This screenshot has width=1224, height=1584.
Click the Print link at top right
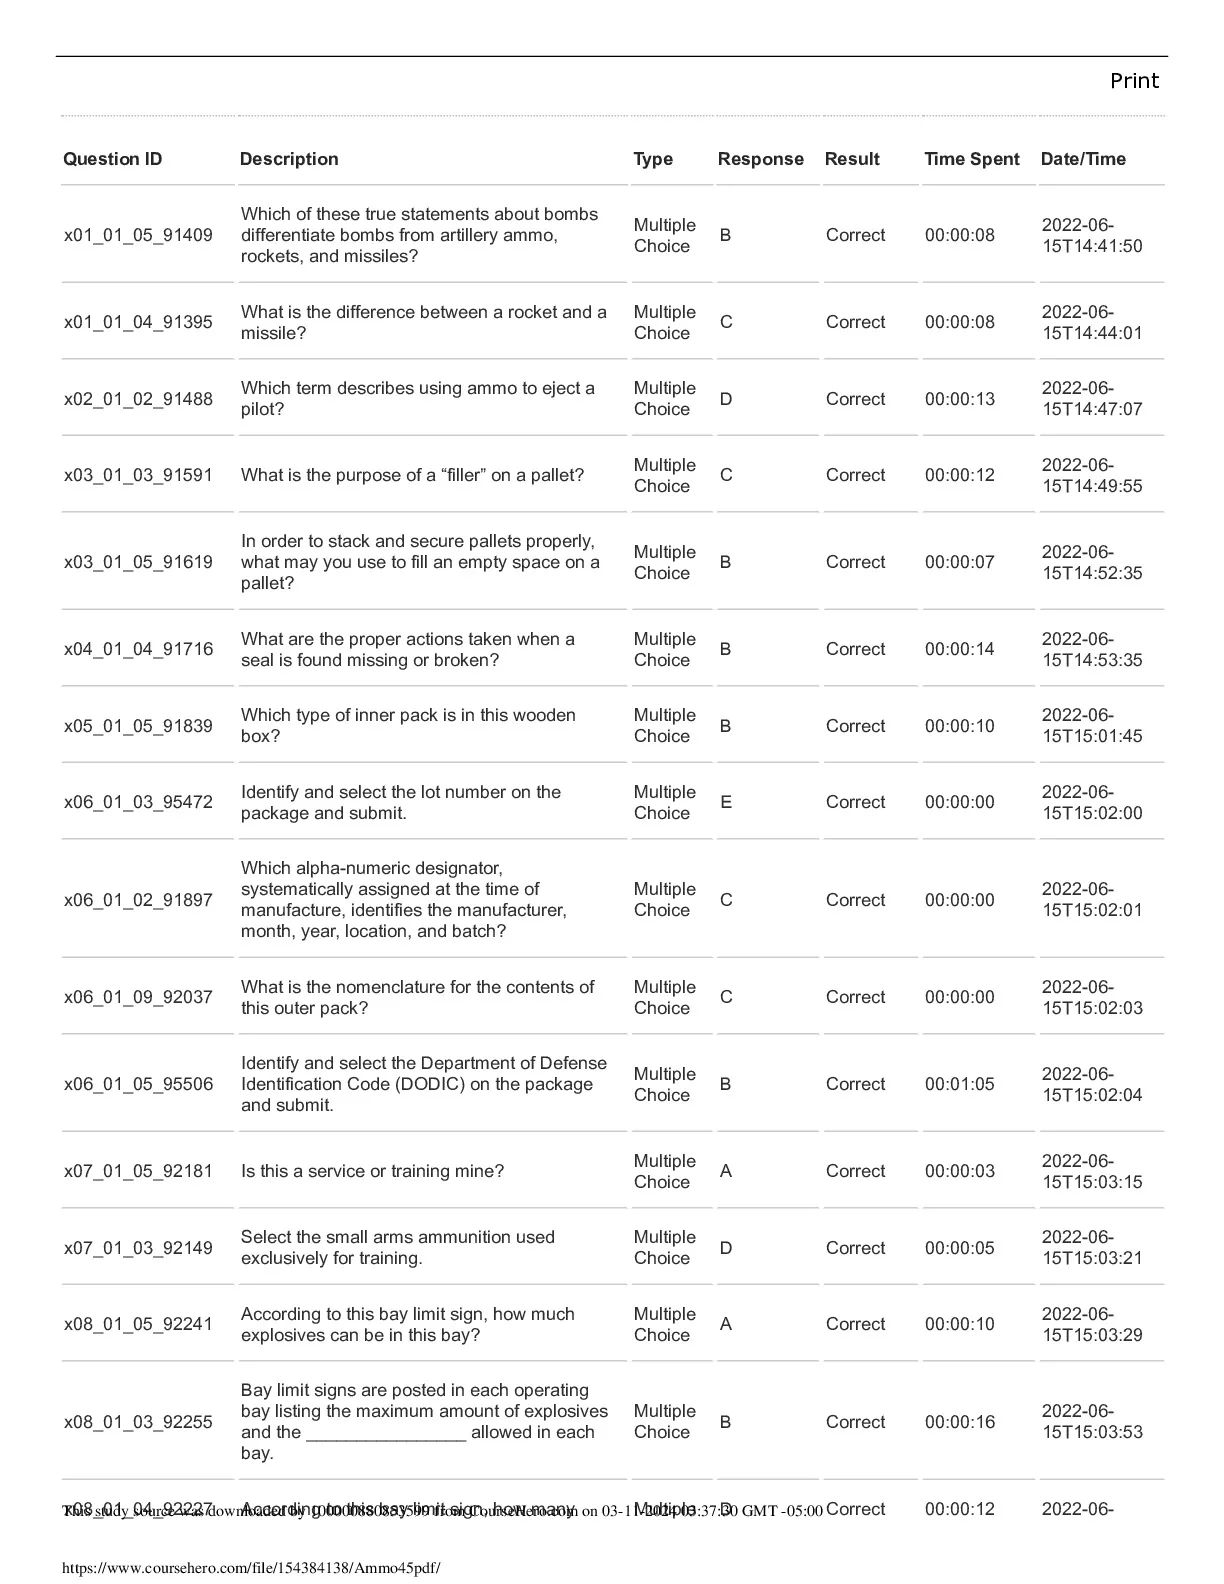pyautogui.click(x=1134, y=81)
